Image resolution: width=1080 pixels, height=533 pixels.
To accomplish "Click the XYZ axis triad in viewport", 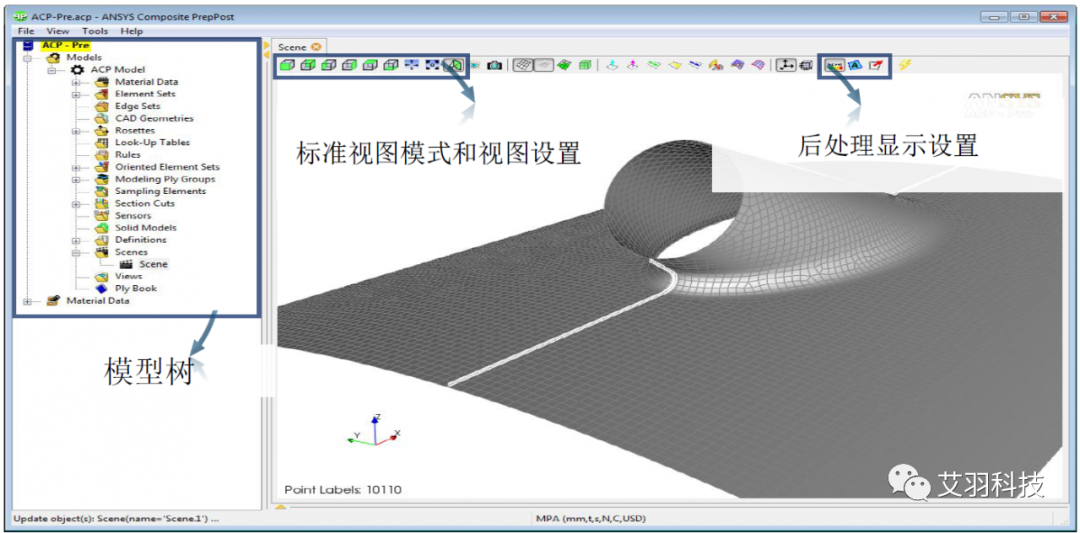I will (374, 430).
